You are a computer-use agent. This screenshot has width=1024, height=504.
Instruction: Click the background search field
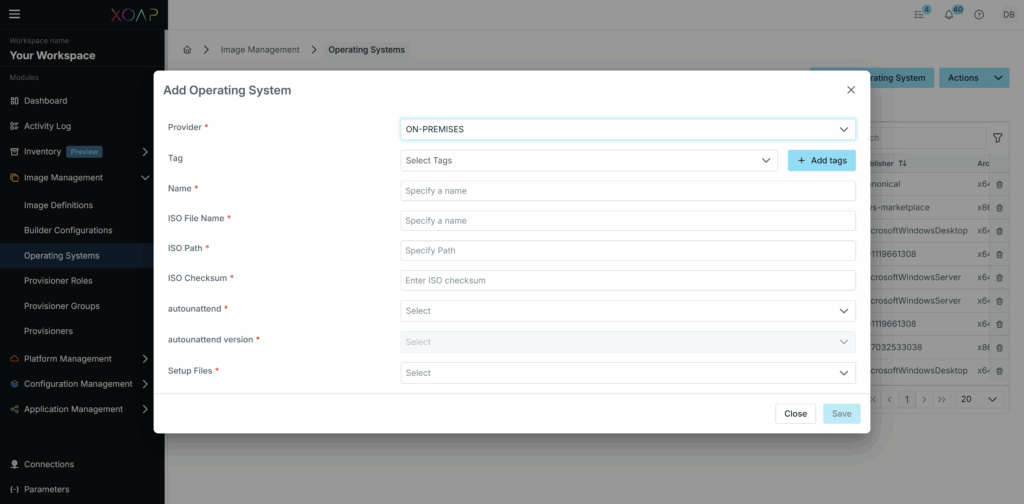(x=927, y=138)
